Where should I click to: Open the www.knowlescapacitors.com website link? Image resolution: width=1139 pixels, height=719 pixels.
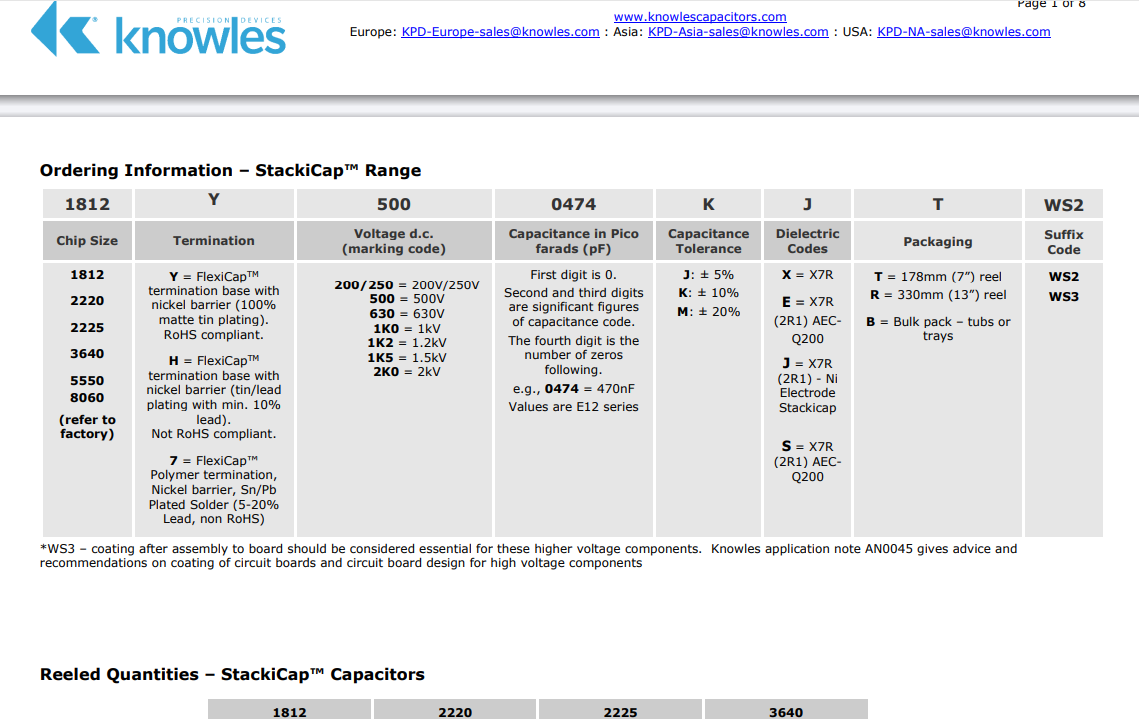[699, 17]
